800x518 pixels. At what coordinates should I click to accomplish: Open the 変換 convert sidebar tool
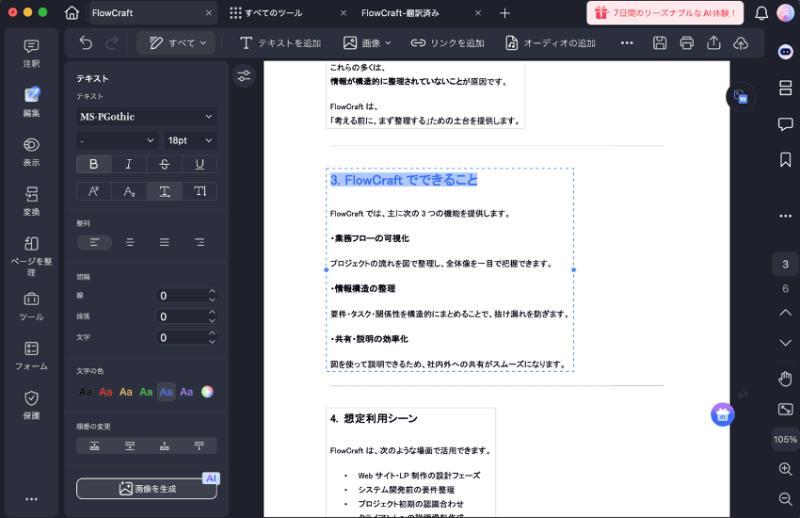pyautogui.click(x=31, y=201)
